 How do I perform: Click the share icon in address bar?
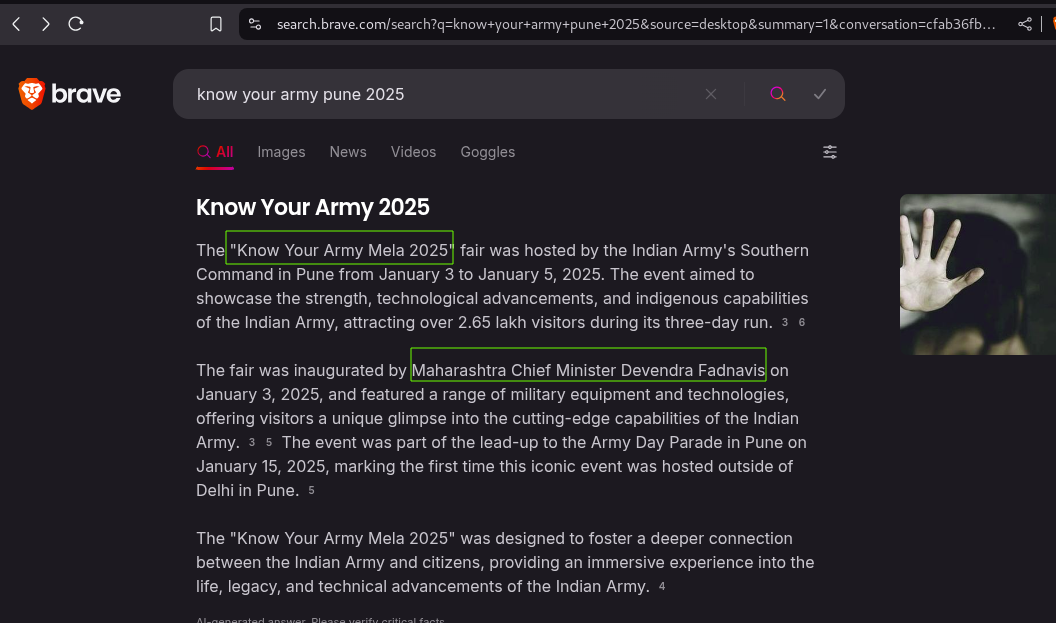tap(1025, 24)
